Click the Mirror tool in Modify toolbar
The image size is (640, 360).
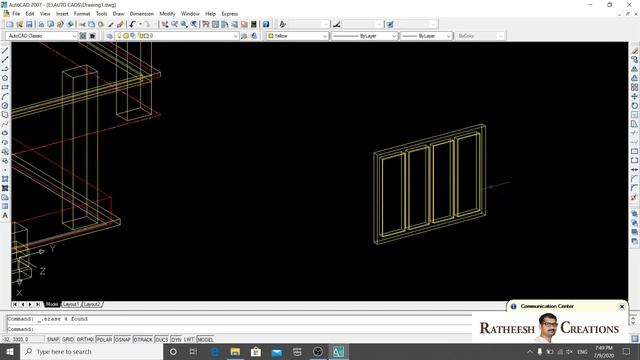point(634,69)
